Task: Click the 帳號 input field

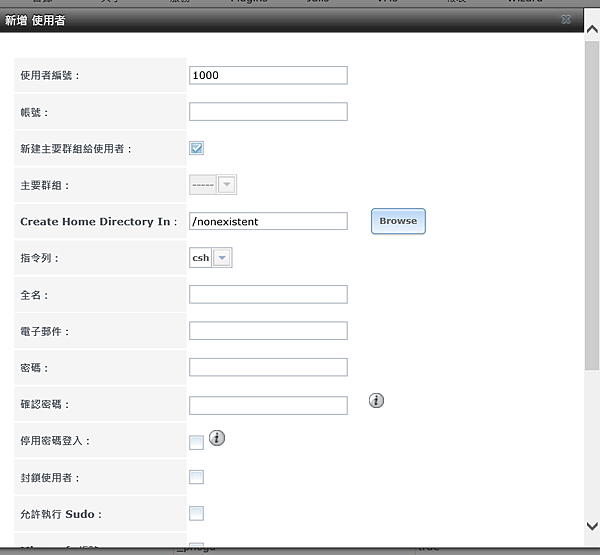Action: coord(268,111)
